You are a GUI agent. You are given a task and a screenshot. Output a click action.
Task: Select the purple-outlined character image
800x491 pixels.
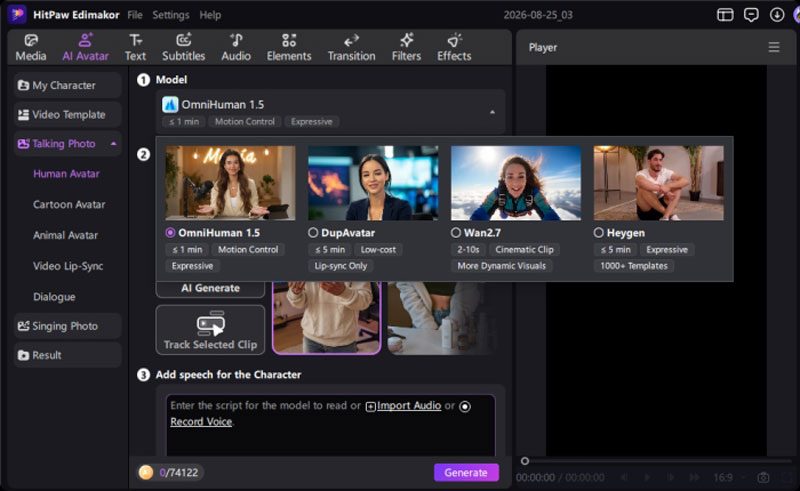(x=327, y=318)
